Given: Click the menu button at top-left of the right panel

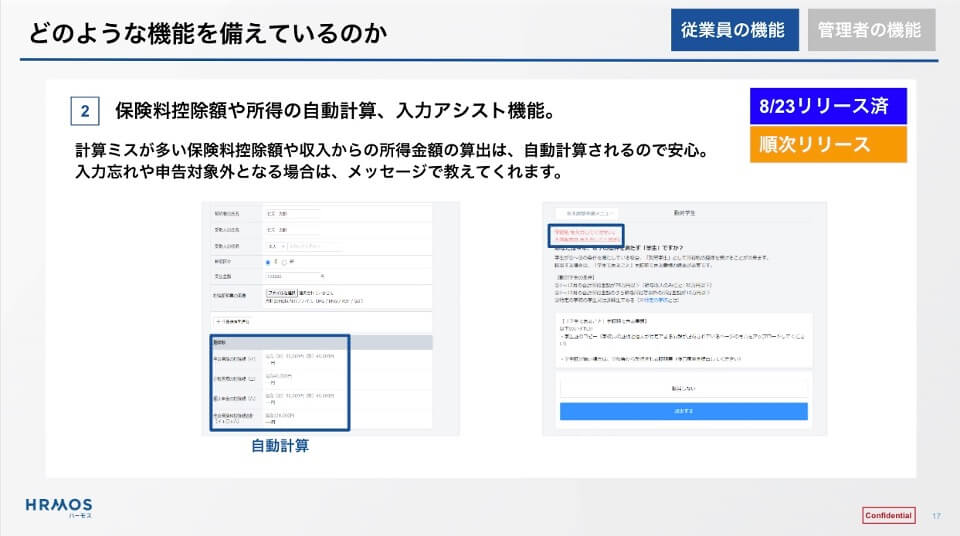Looking at the screenshot, I should (x=587, y=213).
